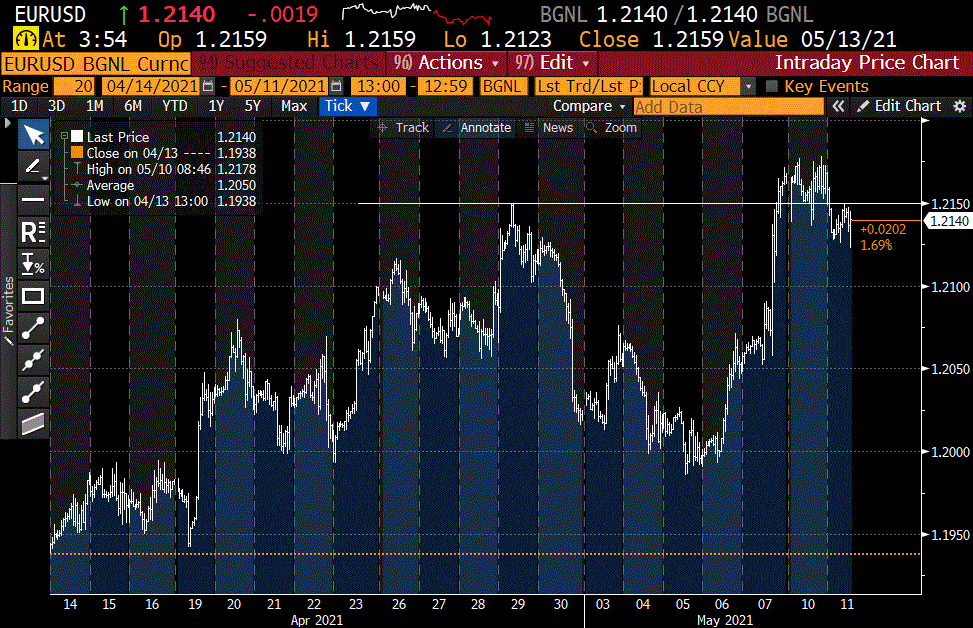The width and height of the screenshot is (973, 628).
Task: Select the Average 1.2050 legend row
Action: click(x=164, y=185)
